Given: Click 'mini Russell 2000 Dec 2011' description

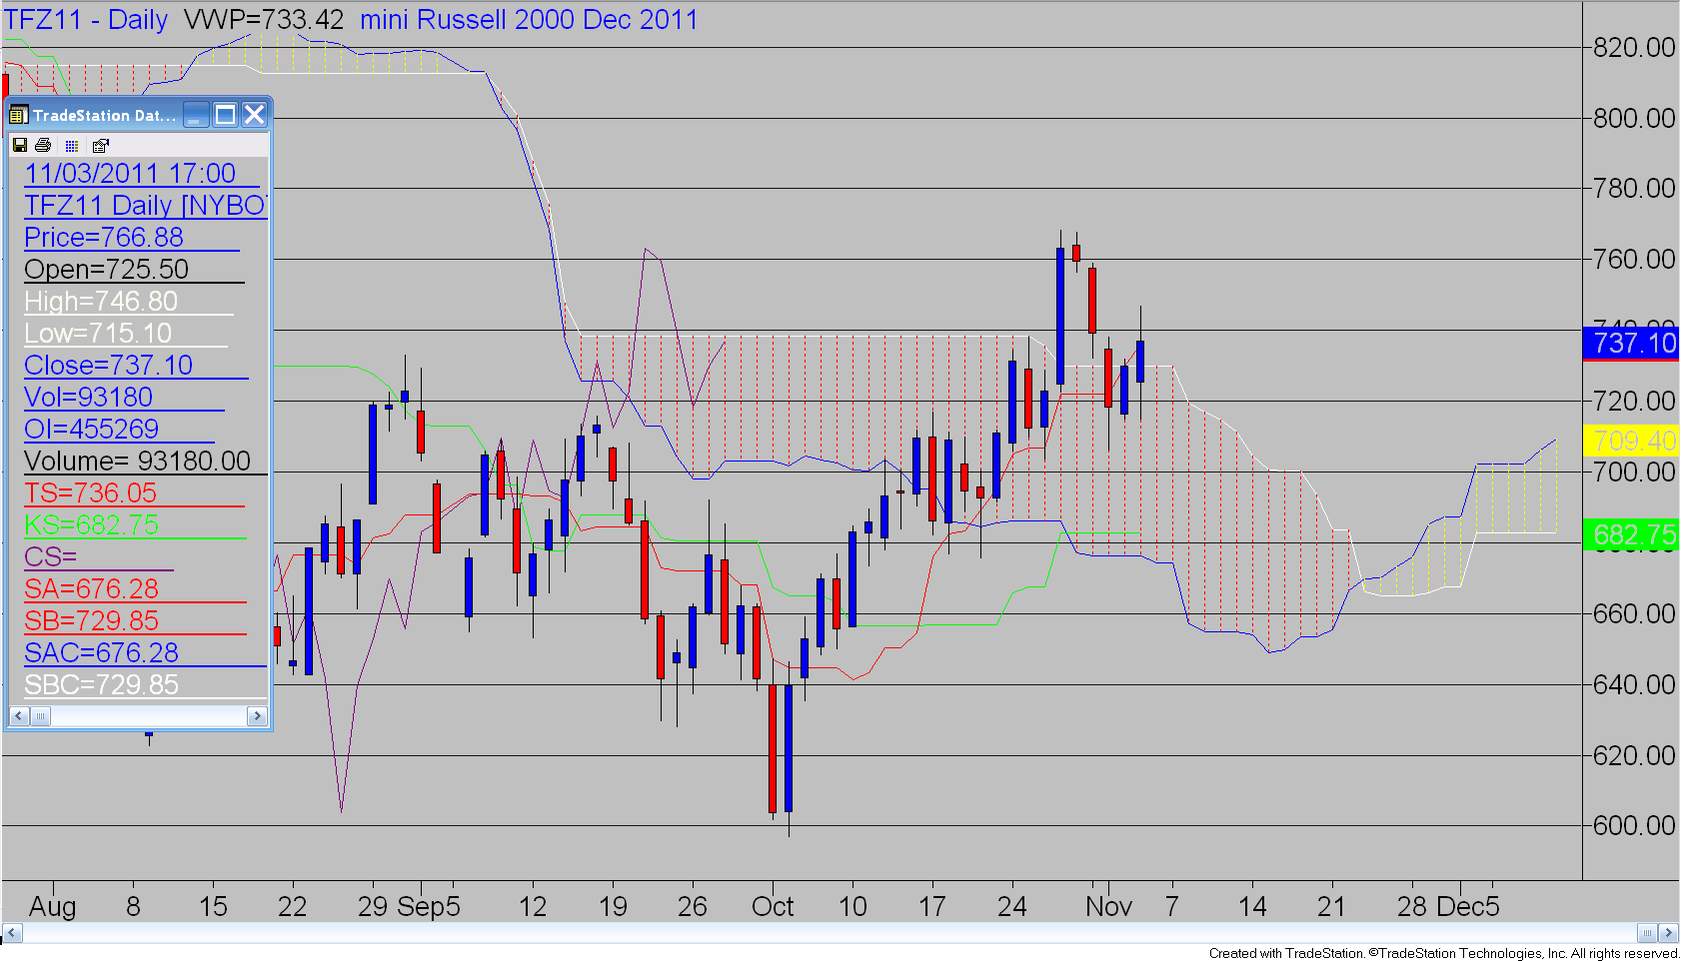Looking at the screenshot, I should click(x=529, y=20).
